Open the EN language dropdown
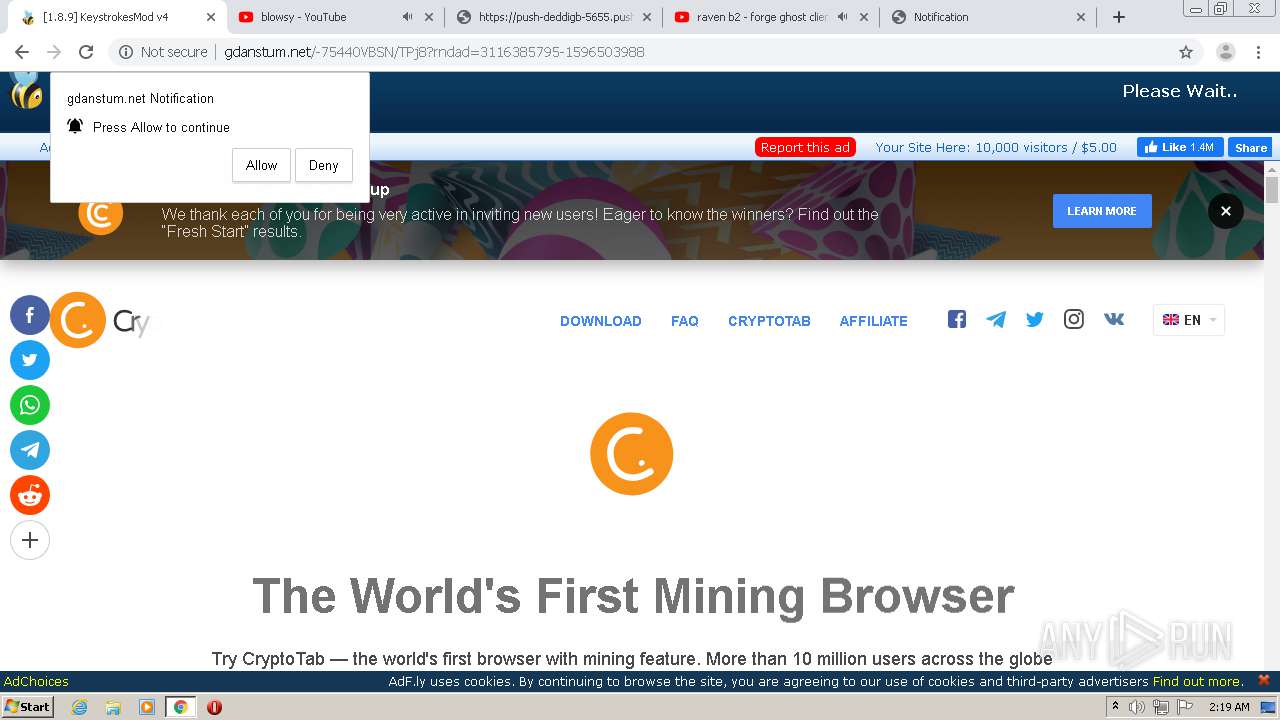 (1189, 320)
